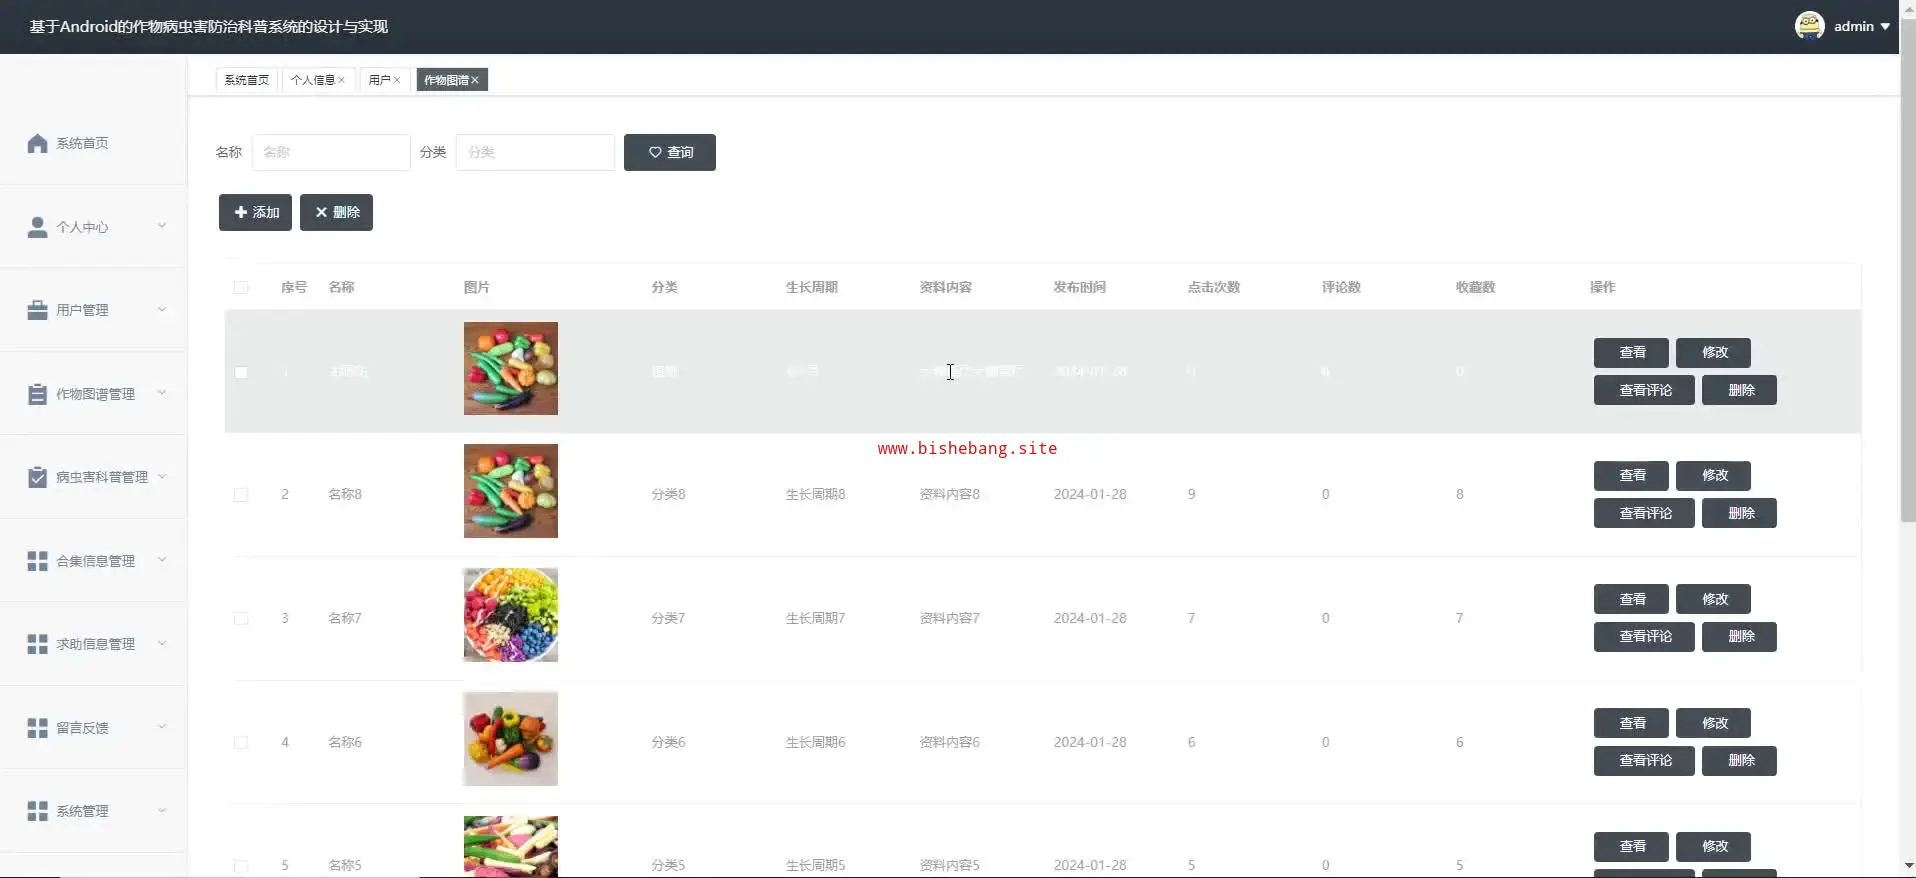Click 查看评论 for row 名称7

pos(1644,636)
